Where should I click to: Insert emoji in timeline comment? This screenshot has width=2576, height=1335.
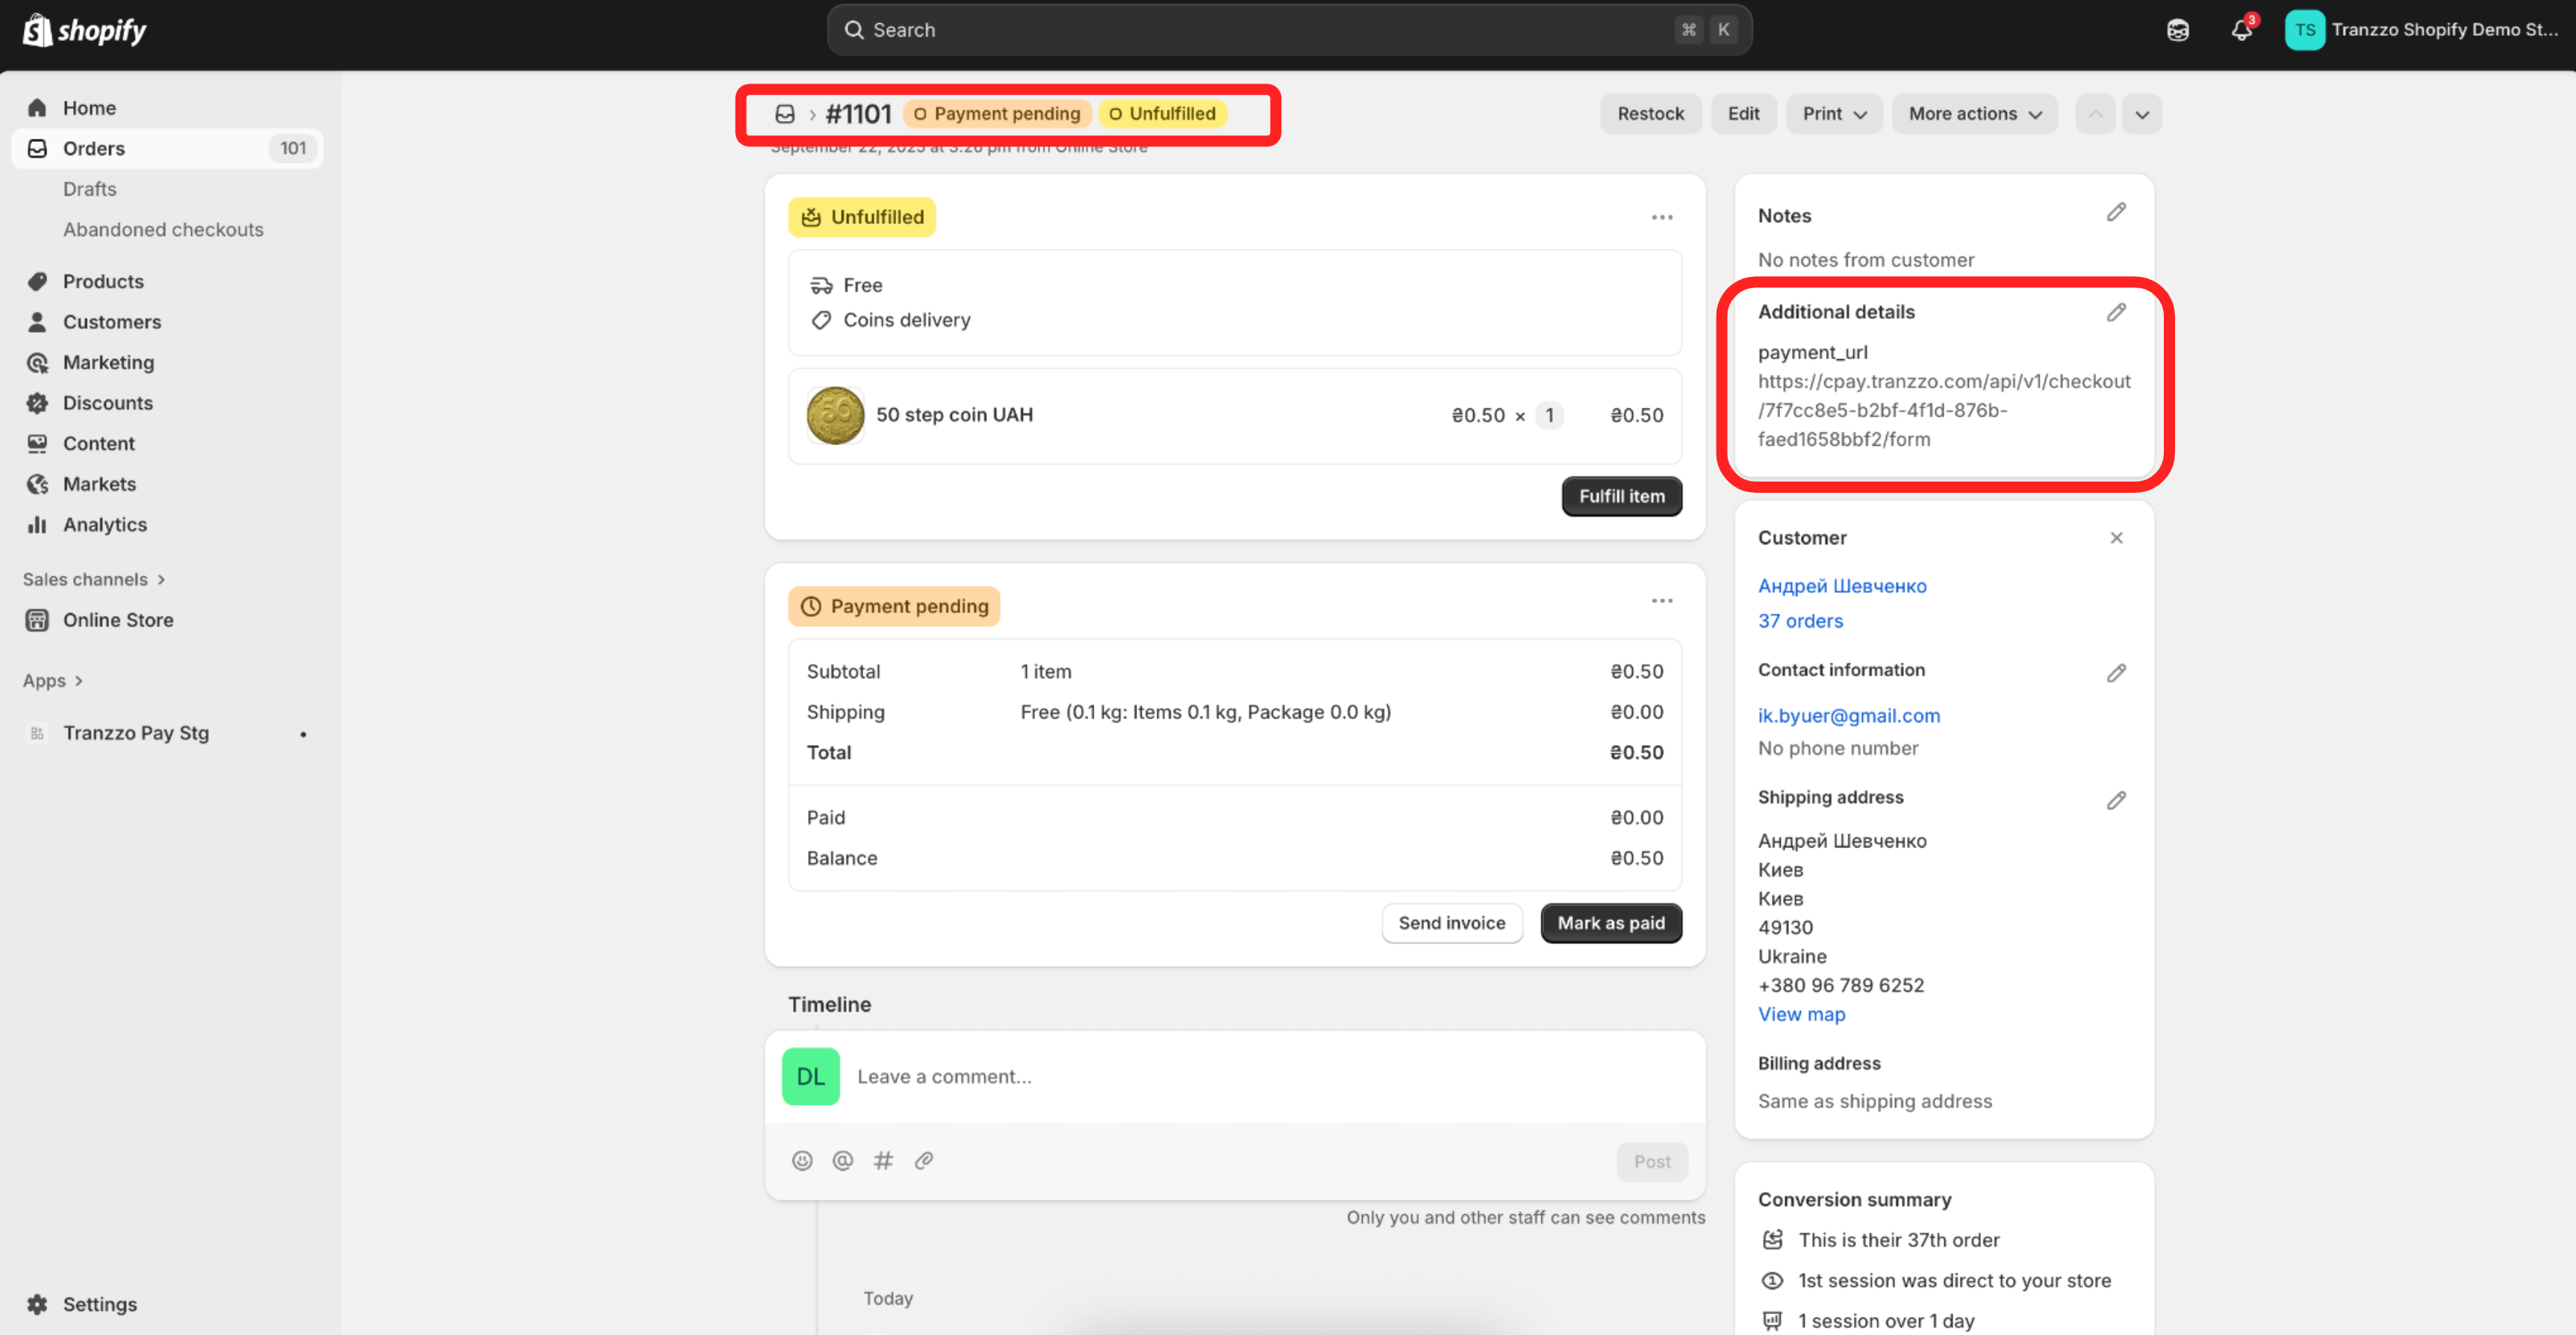click(802, 1160)
